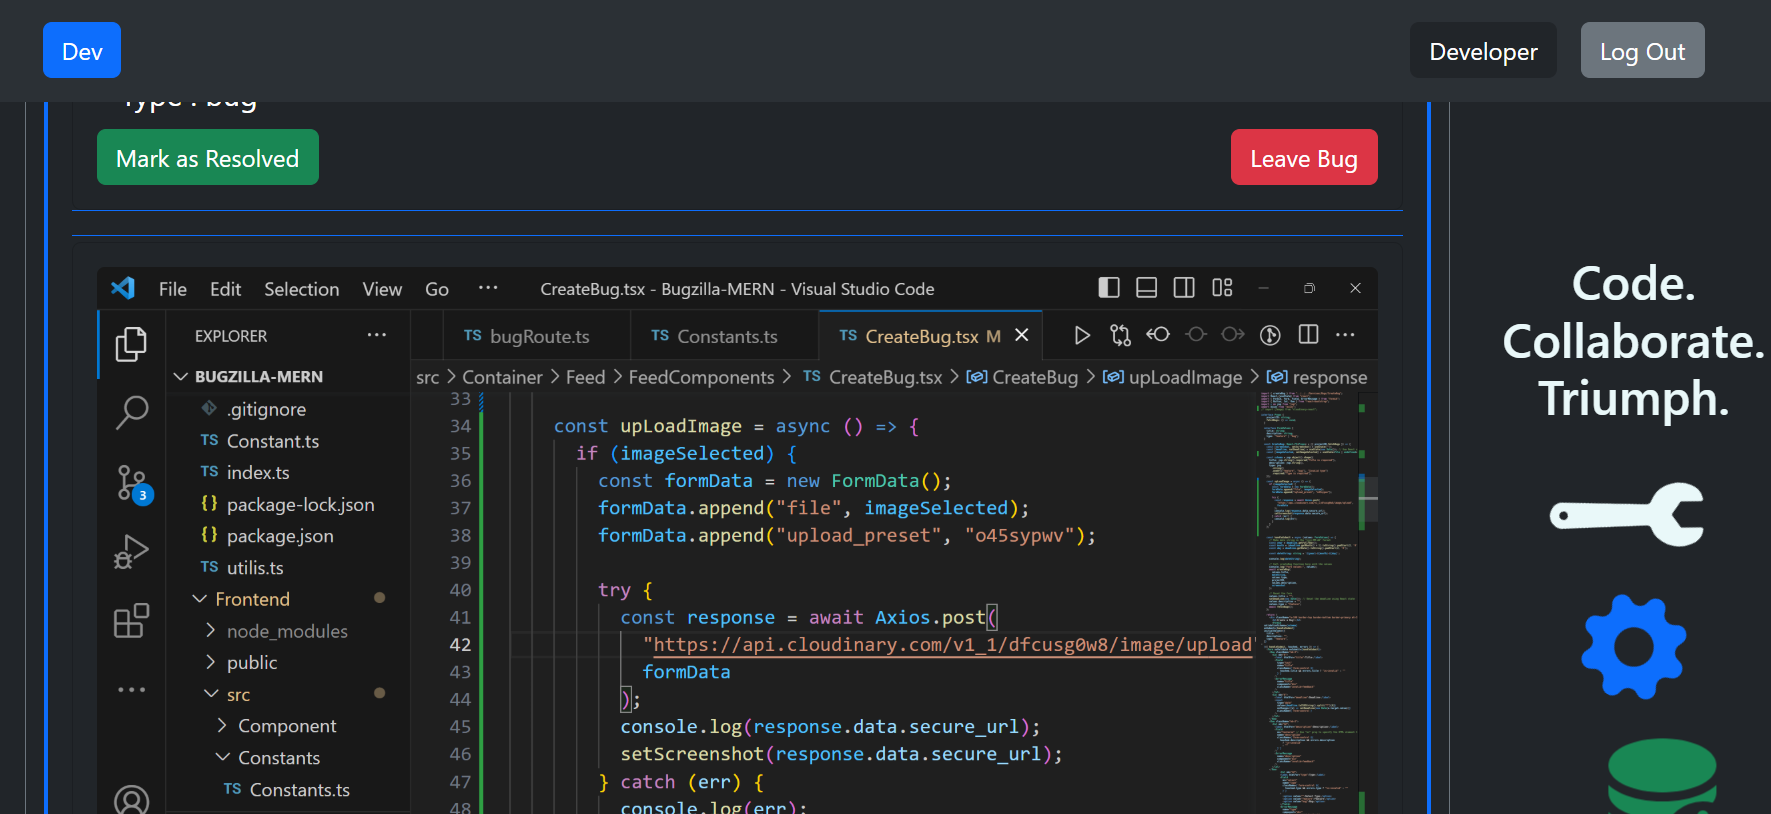Click the Leave Bug button

[x=1303, y=158]
